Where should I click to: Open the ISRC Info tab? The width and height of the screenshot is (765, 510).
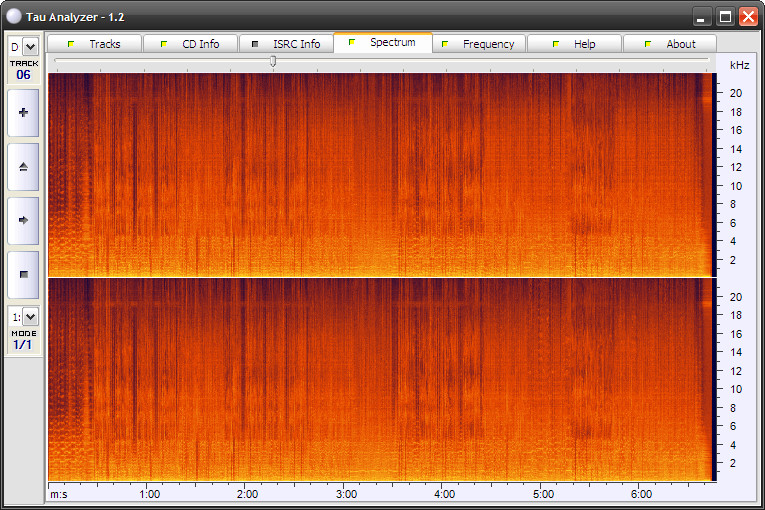pos(286,44)
